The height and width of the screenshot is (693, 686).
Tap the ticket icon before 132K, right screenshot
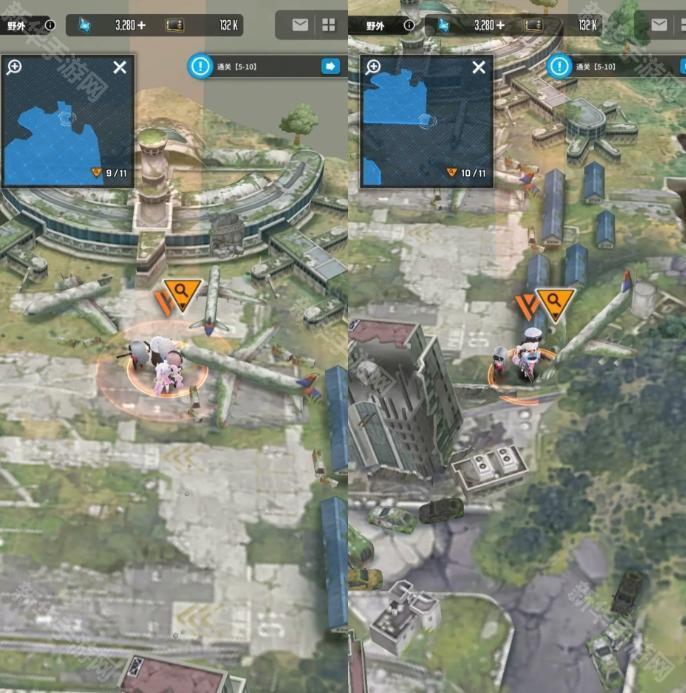[534, 25]
